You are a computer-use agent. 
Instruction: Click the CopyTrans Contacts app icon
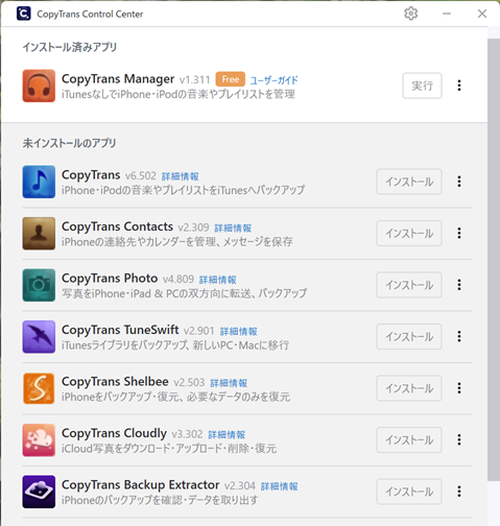coord(39,233)
